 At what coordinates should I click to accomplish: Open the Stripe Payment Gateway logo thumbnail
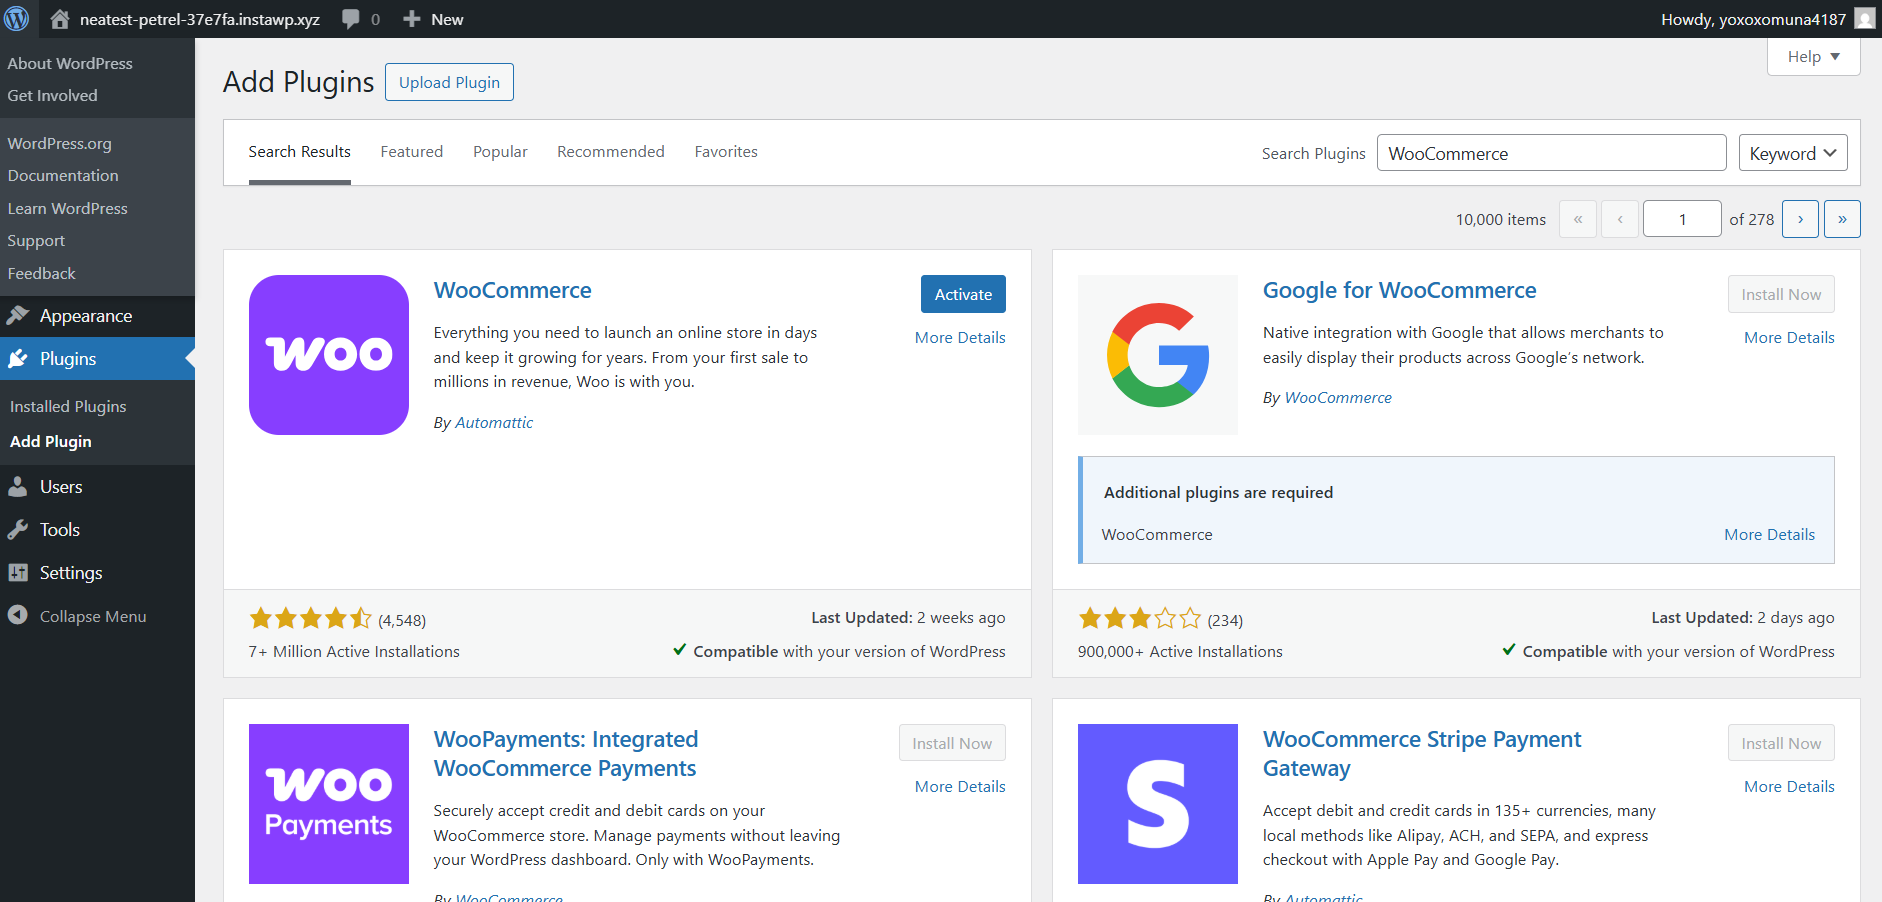point(1158,804)
